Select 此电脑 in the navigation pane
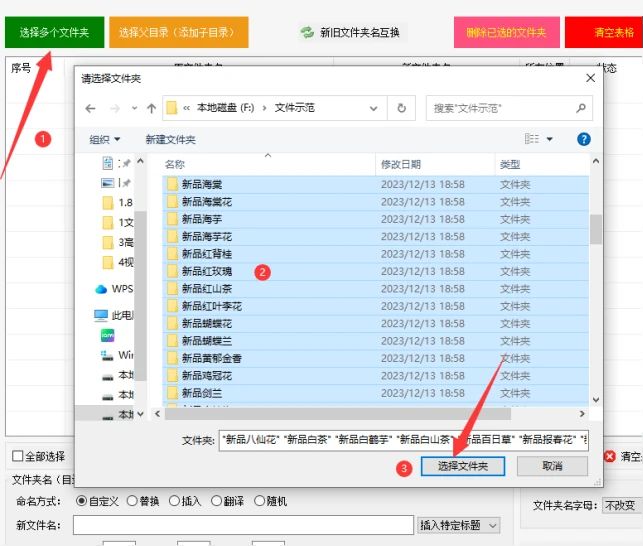643x546 pixels. tap(114, 315)
